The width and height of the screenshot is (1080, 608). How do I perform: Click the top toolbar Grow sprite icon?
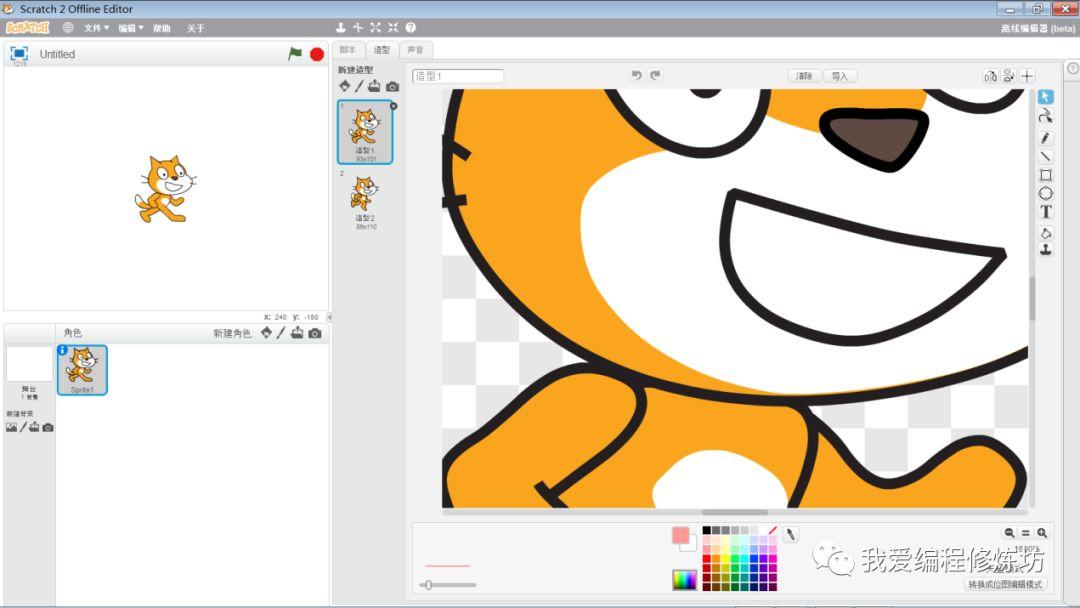[375, 28]
